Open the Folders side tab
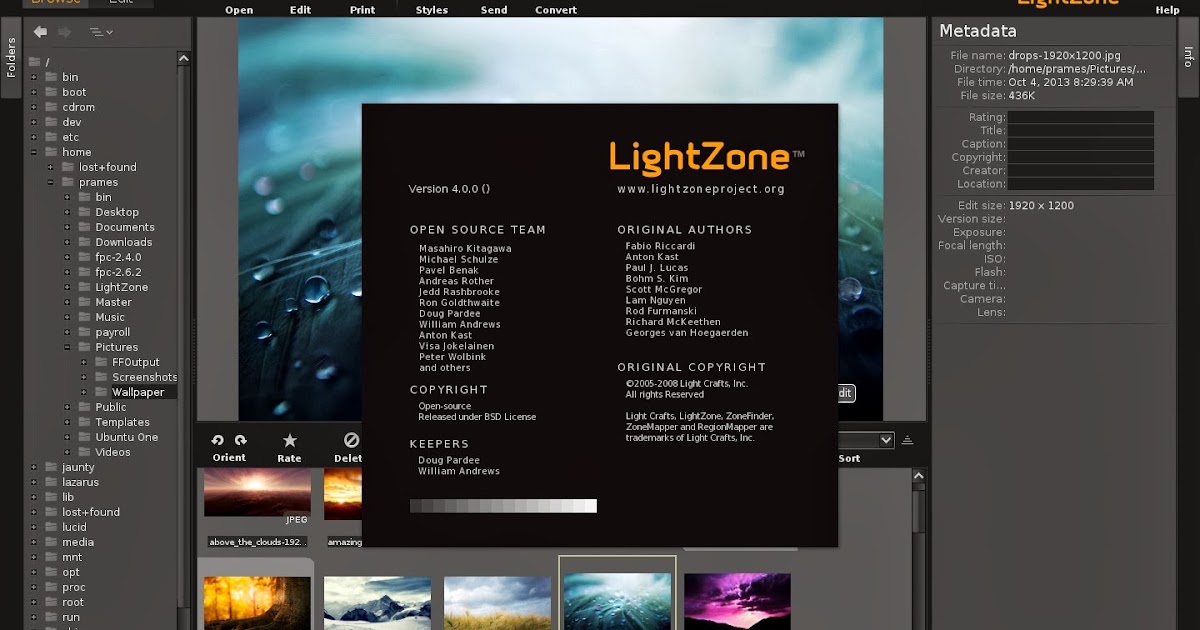This screenshot has height=630, width=1200. [11, 58]
